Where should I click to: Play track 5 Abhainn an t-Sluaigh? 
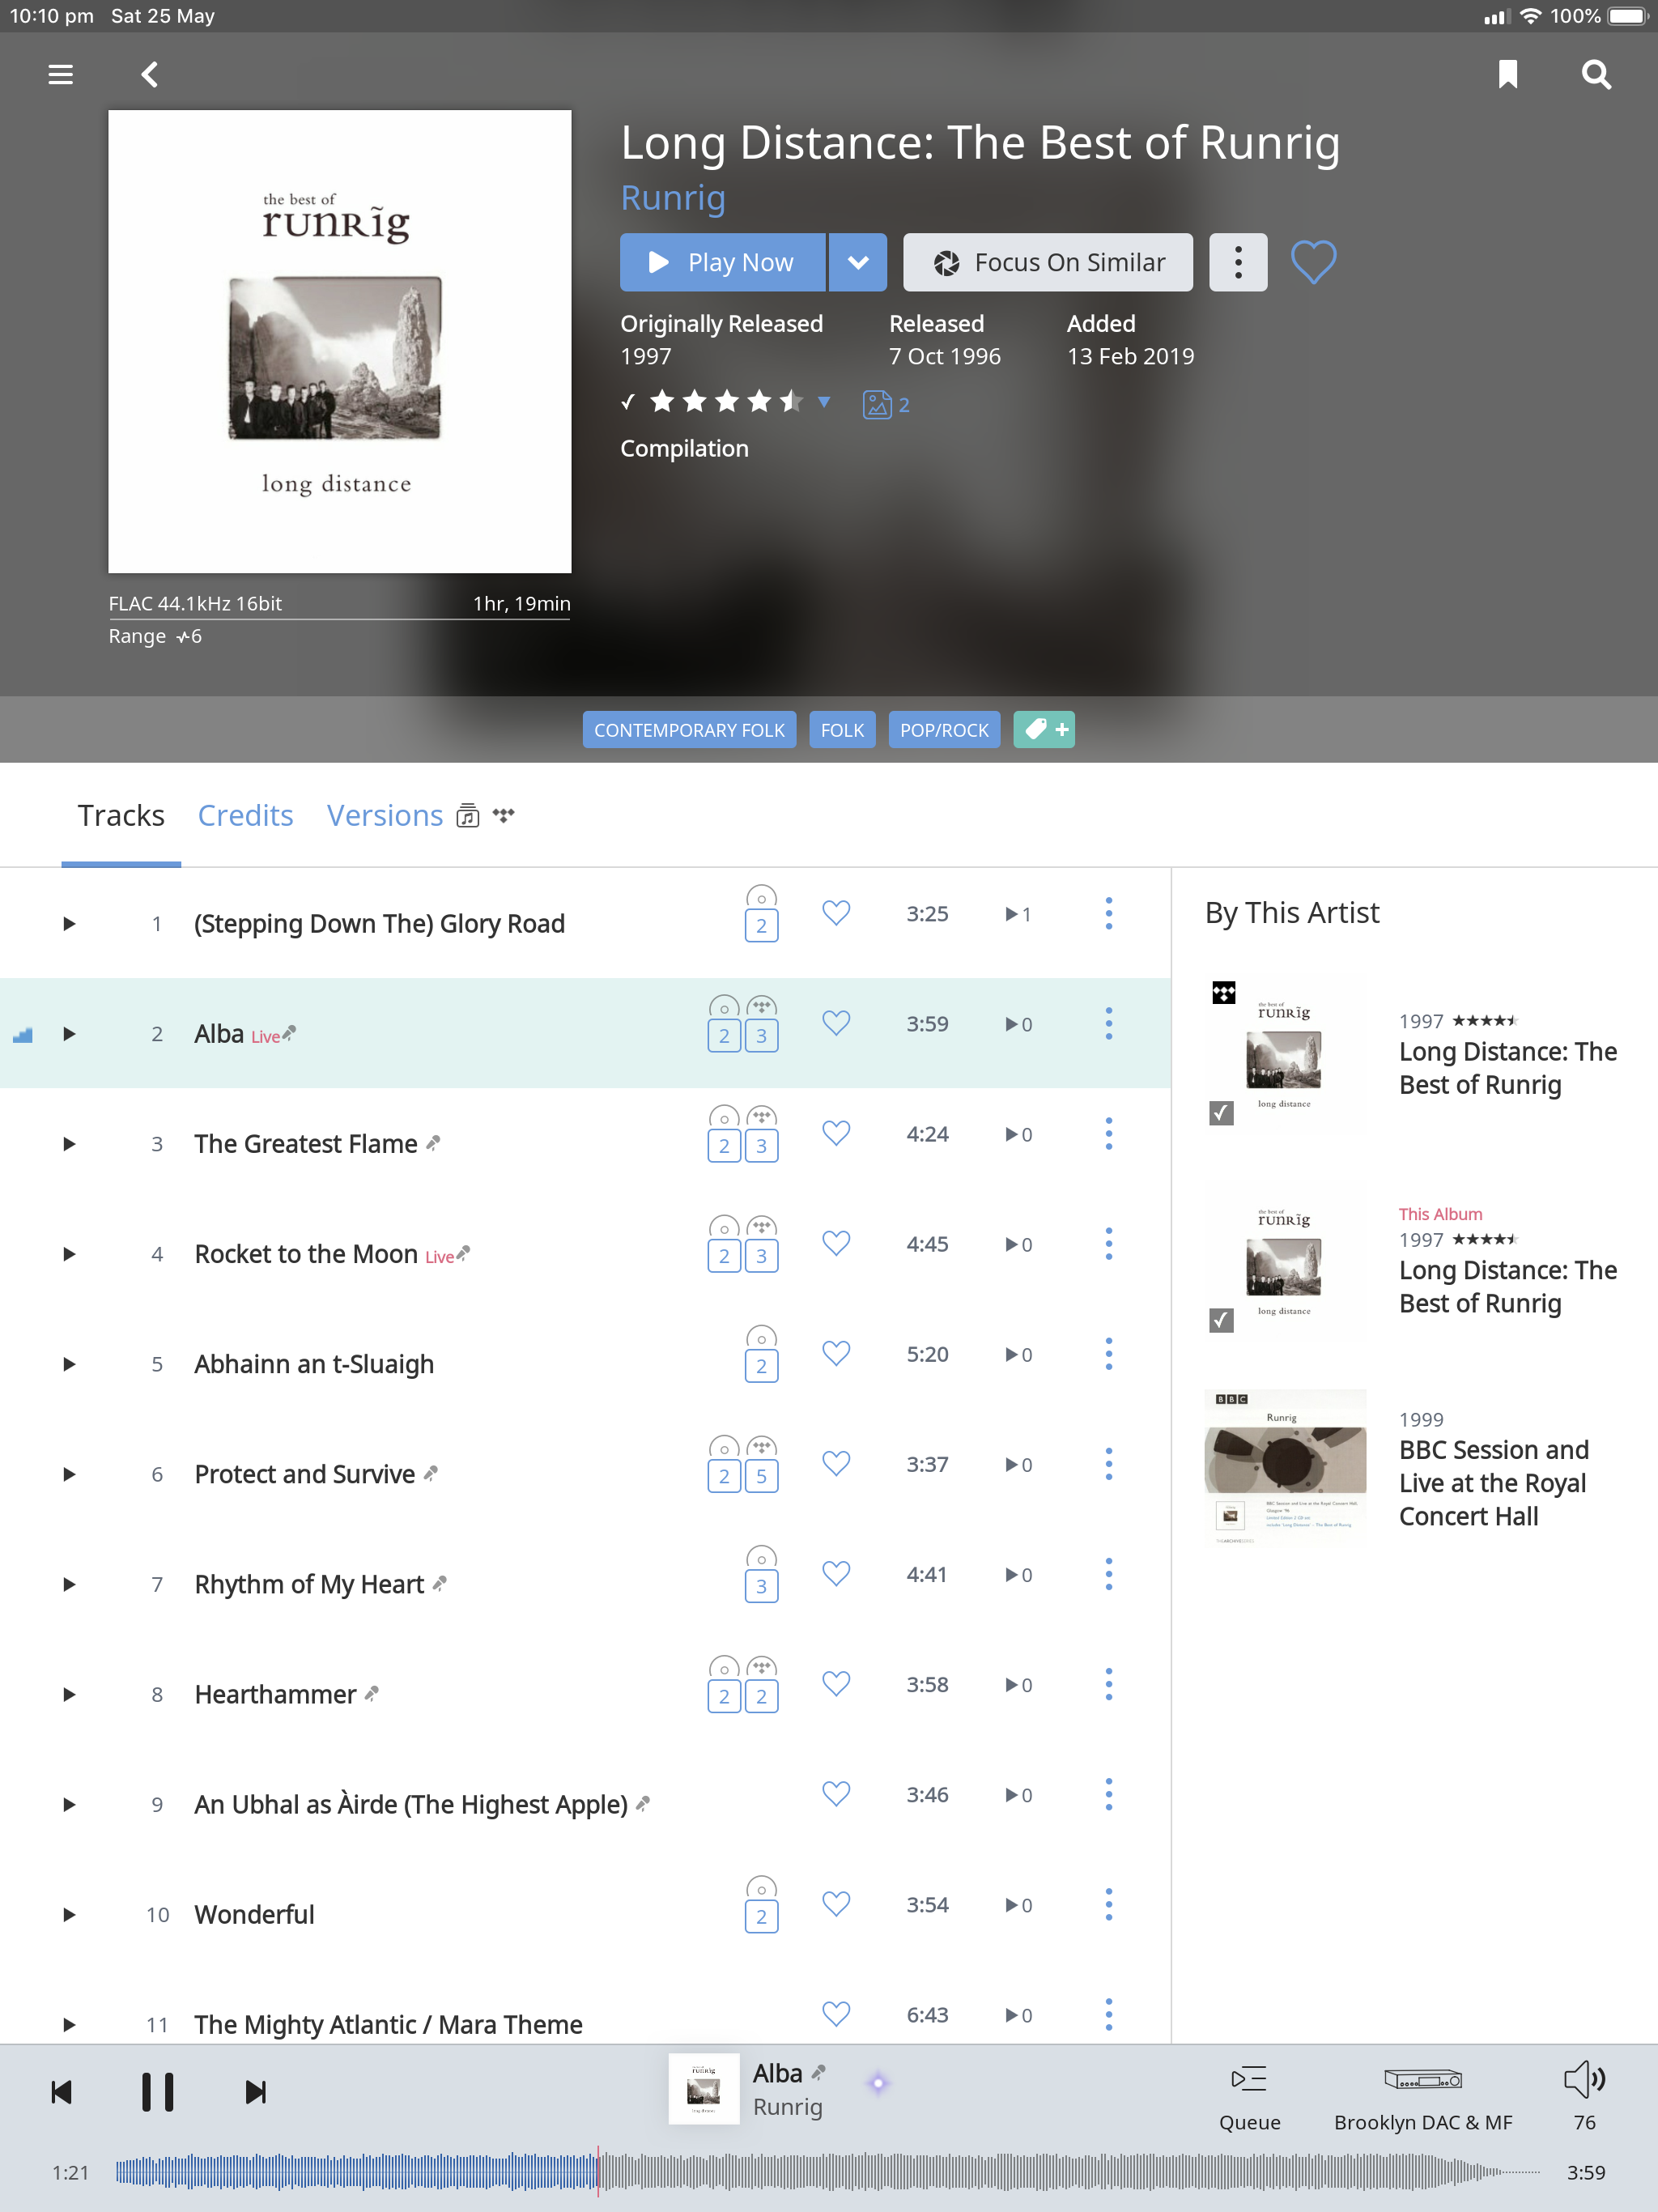click(69, 1365)
